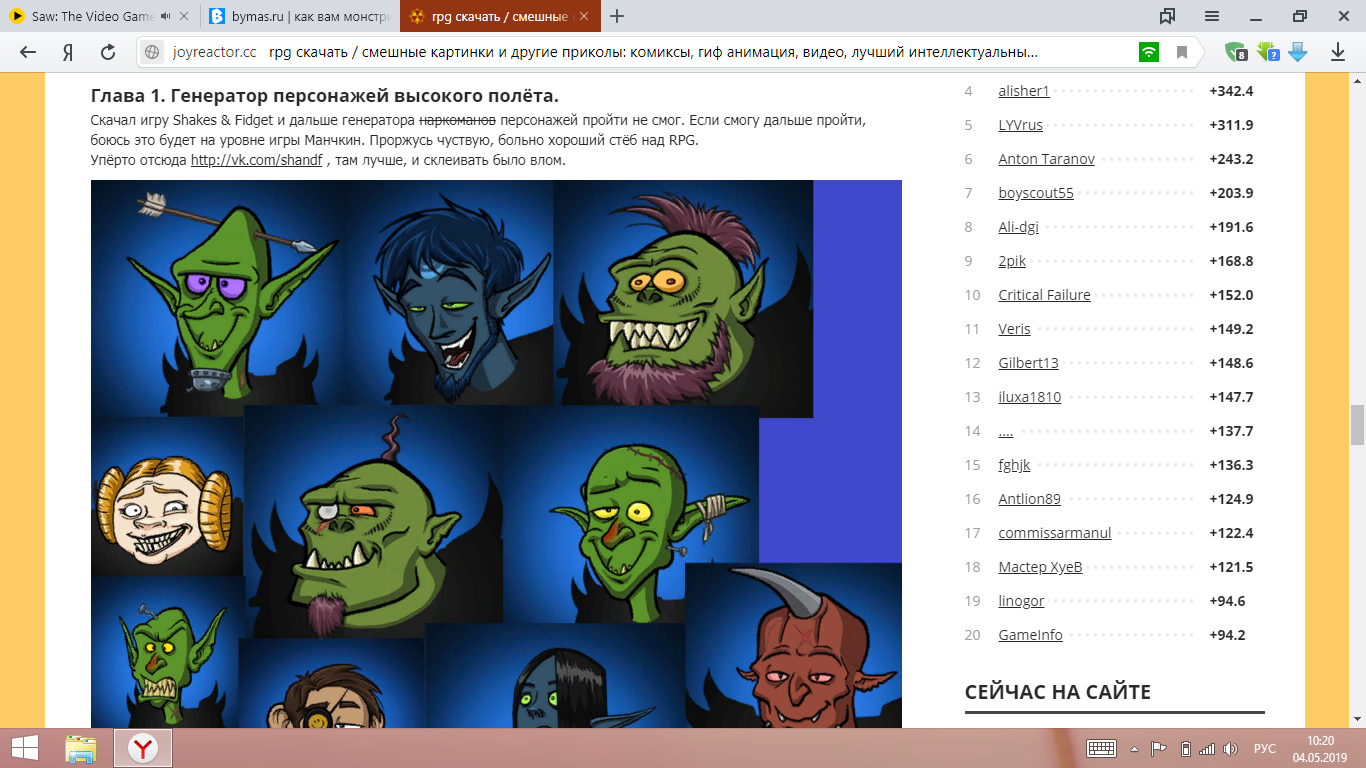Screen dimensions: 1366x768
Task: Expand hidden system tray icons
Action: pos(1134,748)
